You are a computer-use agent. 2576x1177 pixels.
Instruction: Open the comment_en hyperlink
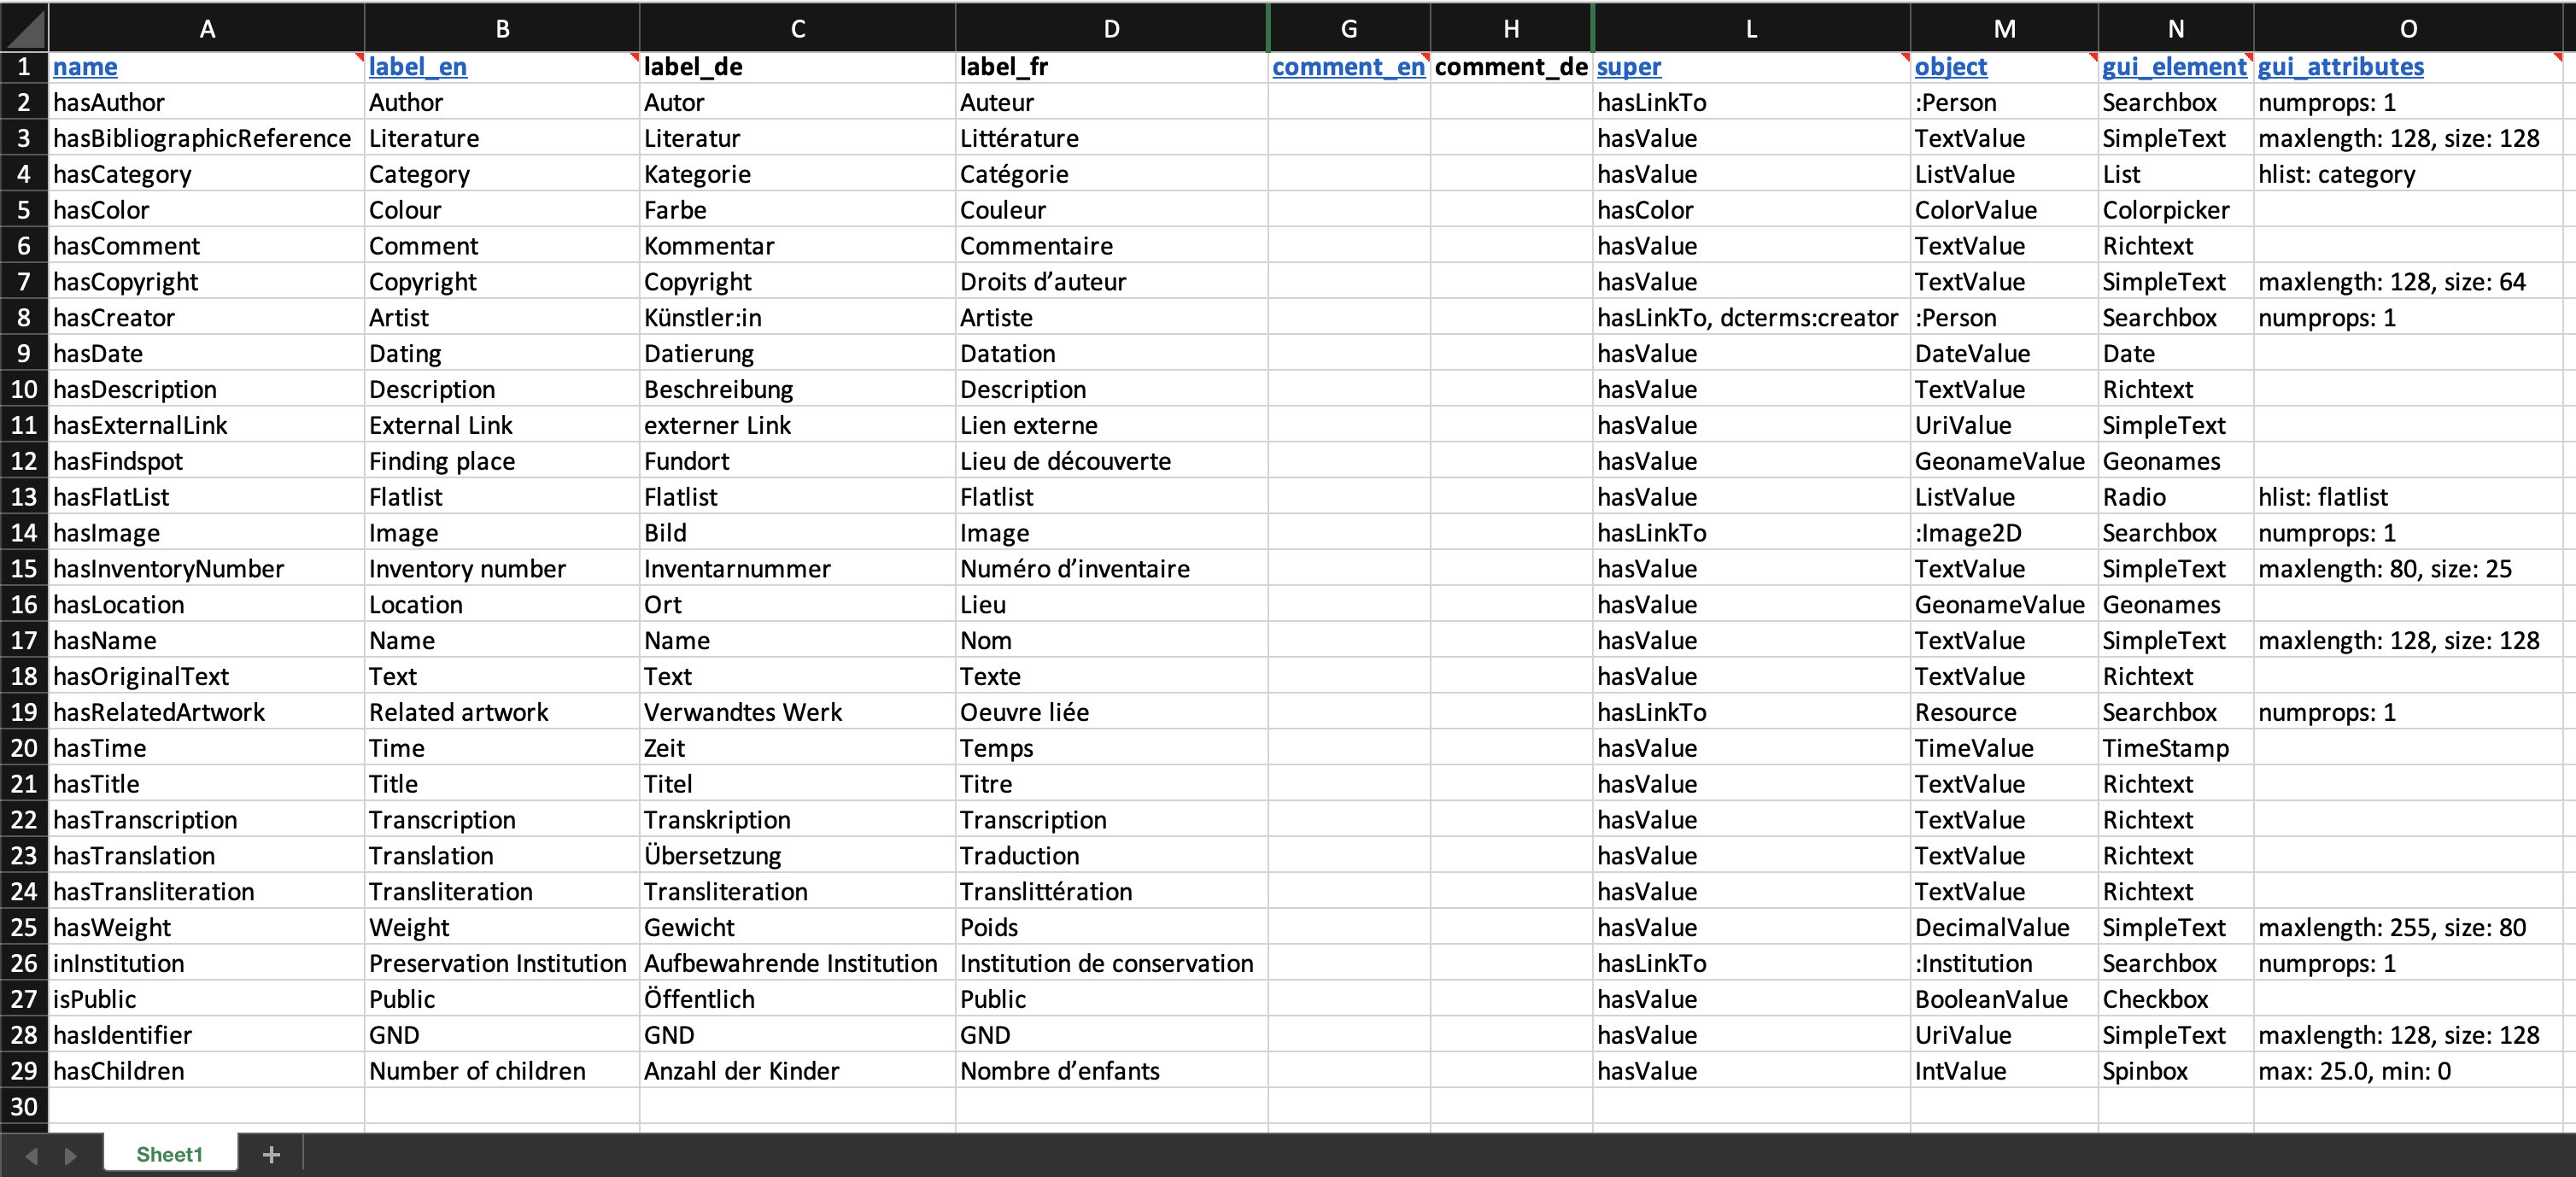1347,66
